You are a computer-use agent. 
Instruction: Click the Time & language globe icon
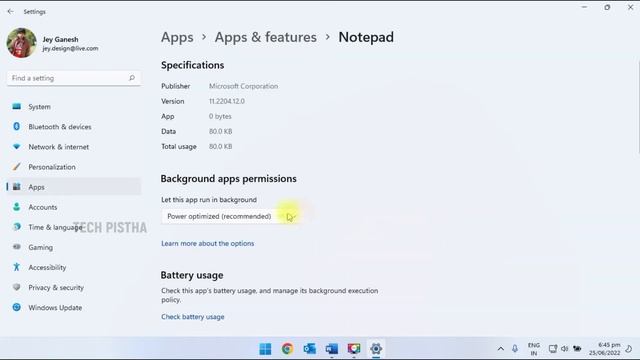(x=16, y=227)
